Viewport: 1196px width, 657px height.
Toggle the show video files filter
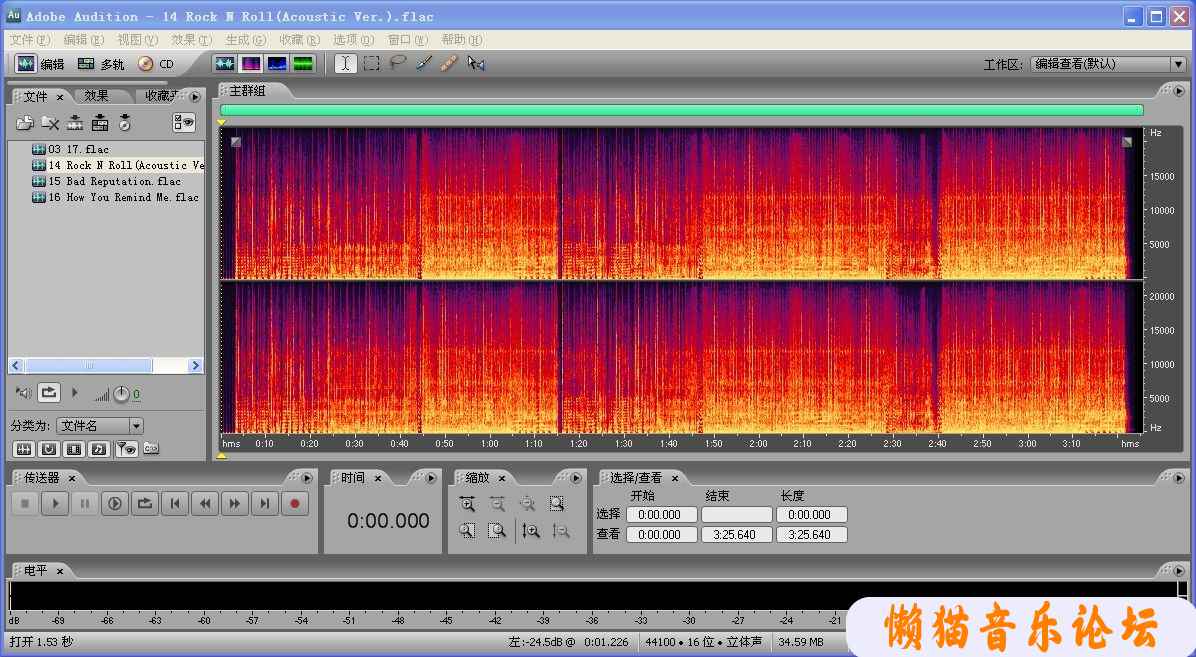[x=74, y=449]
